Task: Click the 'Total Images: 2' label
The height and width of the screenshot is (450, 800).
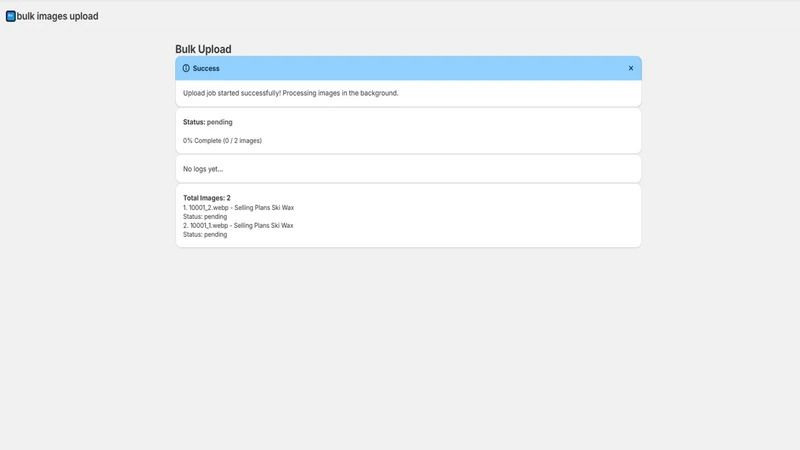Action: click(x=207, y=198)
